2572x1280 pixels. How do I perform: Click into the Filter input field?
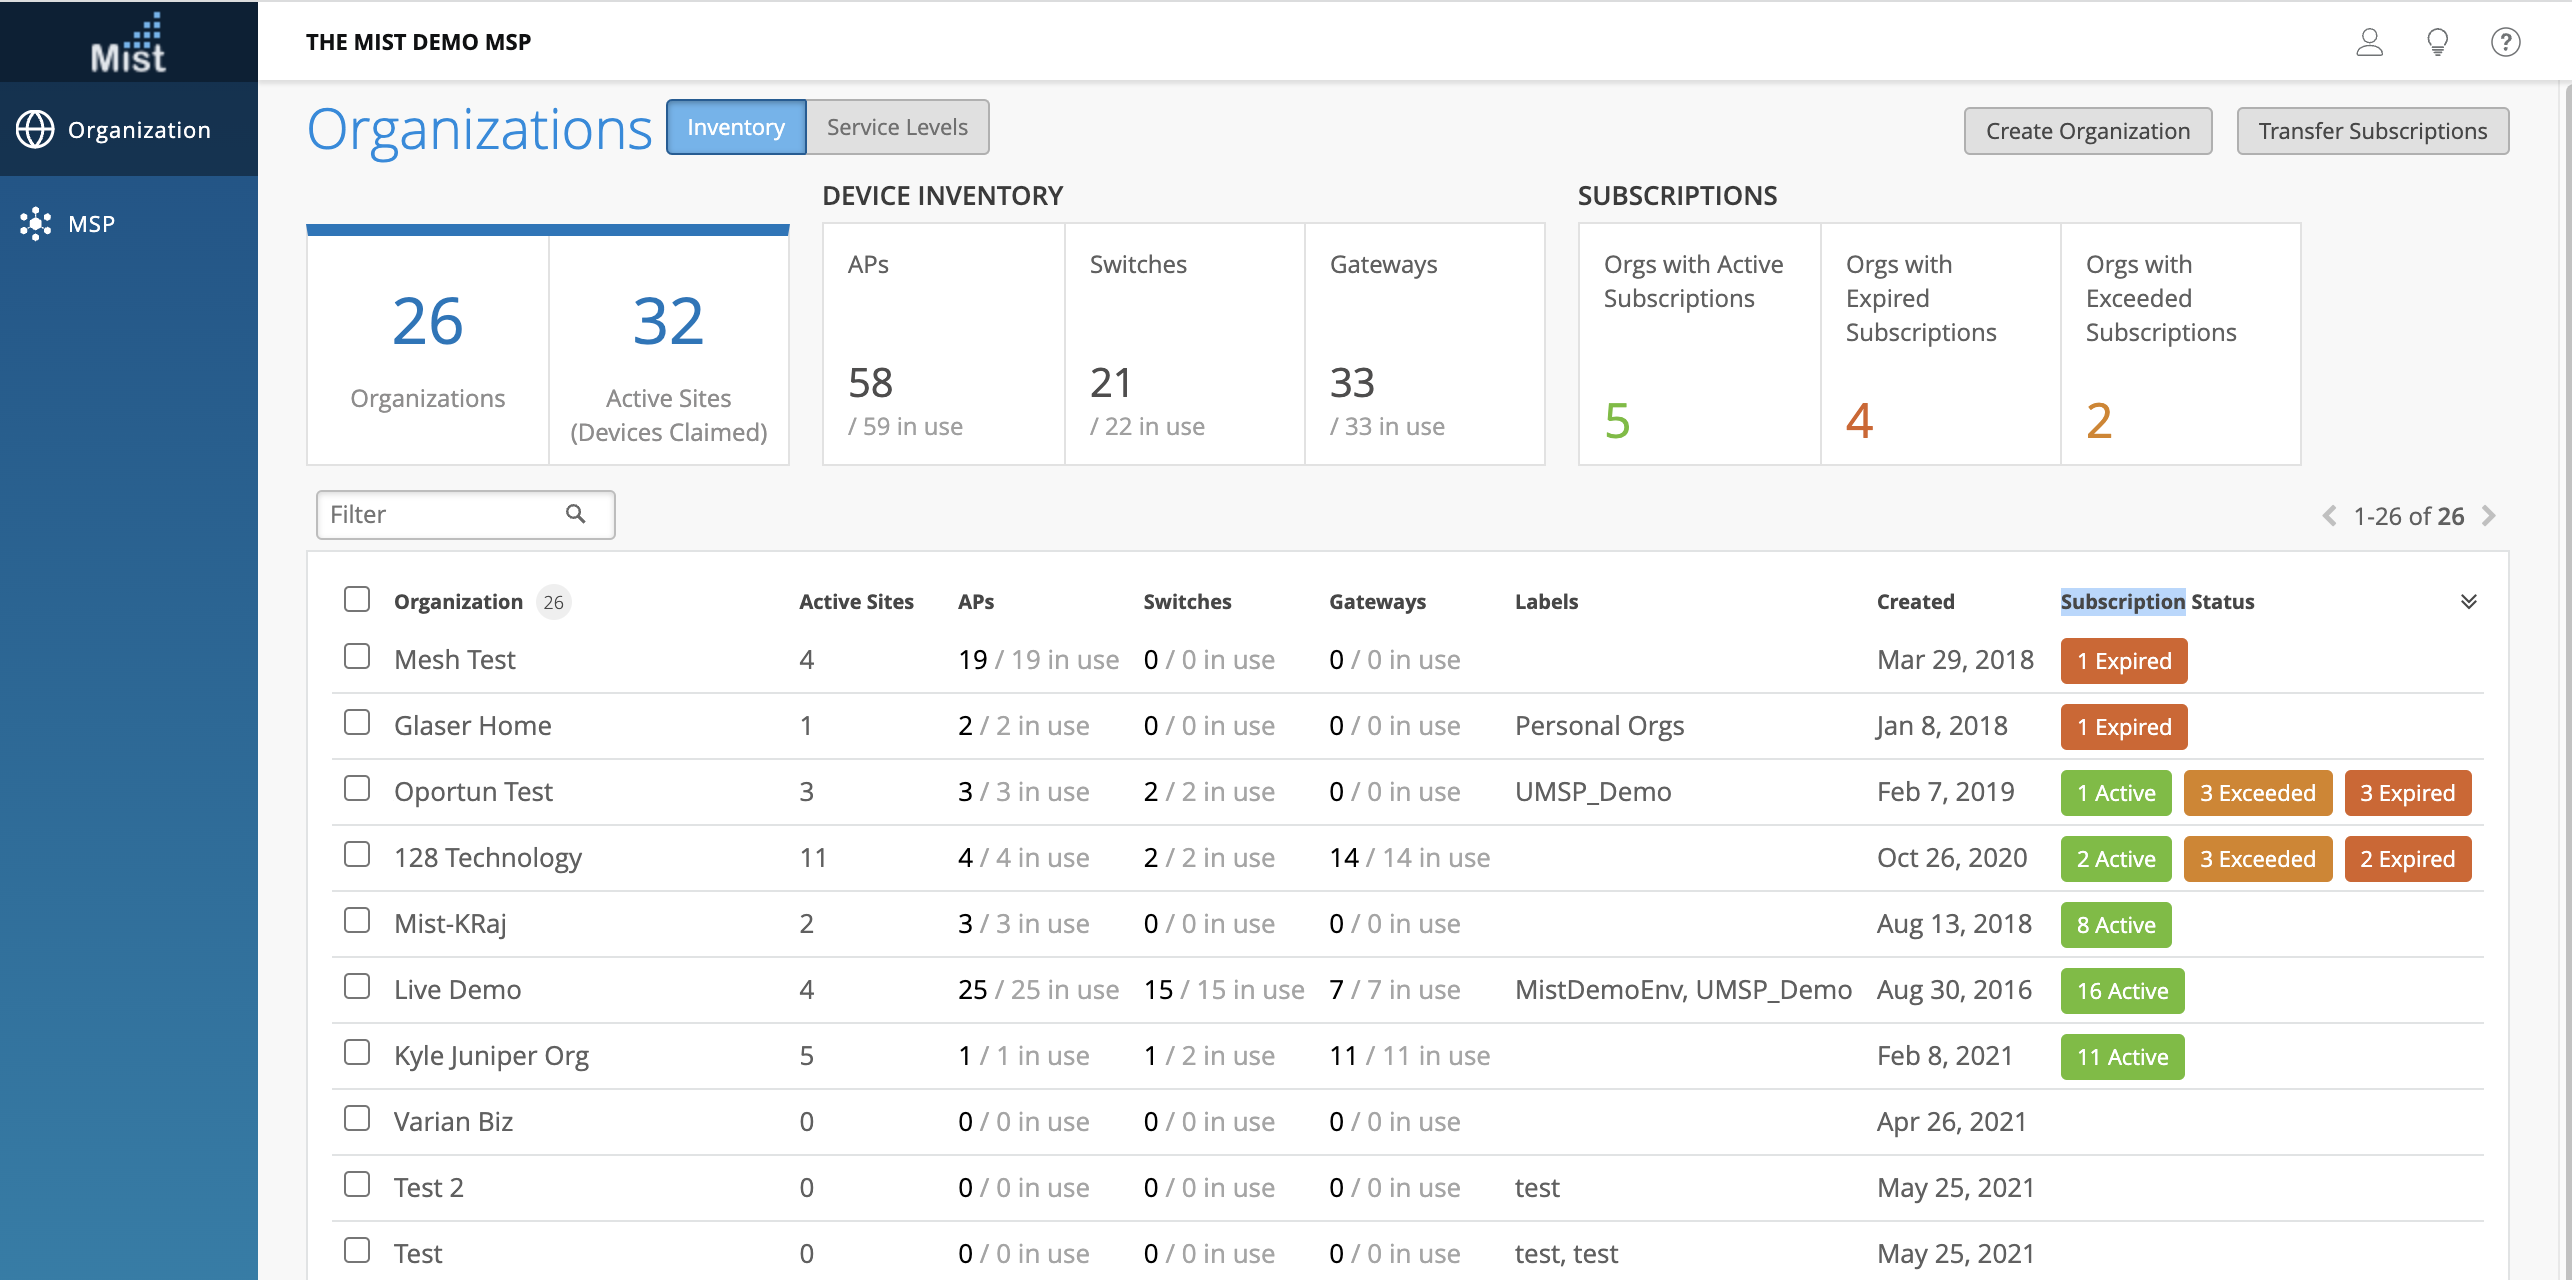440,515
